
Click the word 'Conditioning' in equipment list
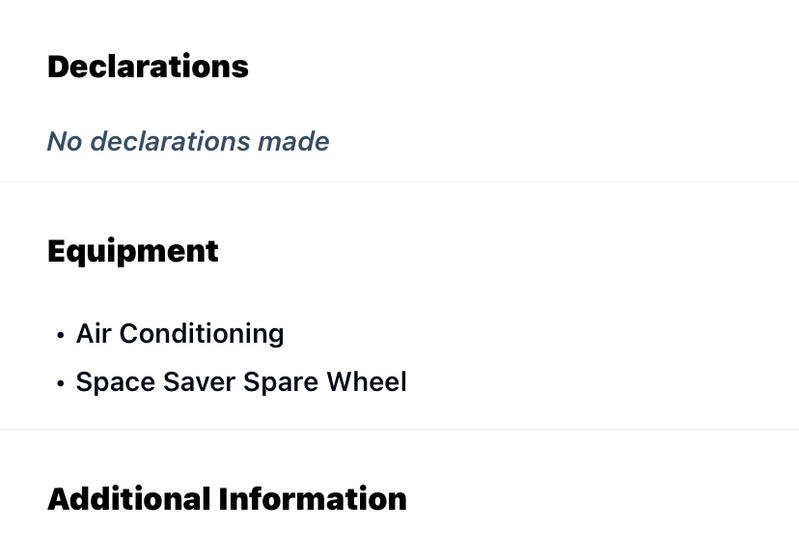point(202,334)
